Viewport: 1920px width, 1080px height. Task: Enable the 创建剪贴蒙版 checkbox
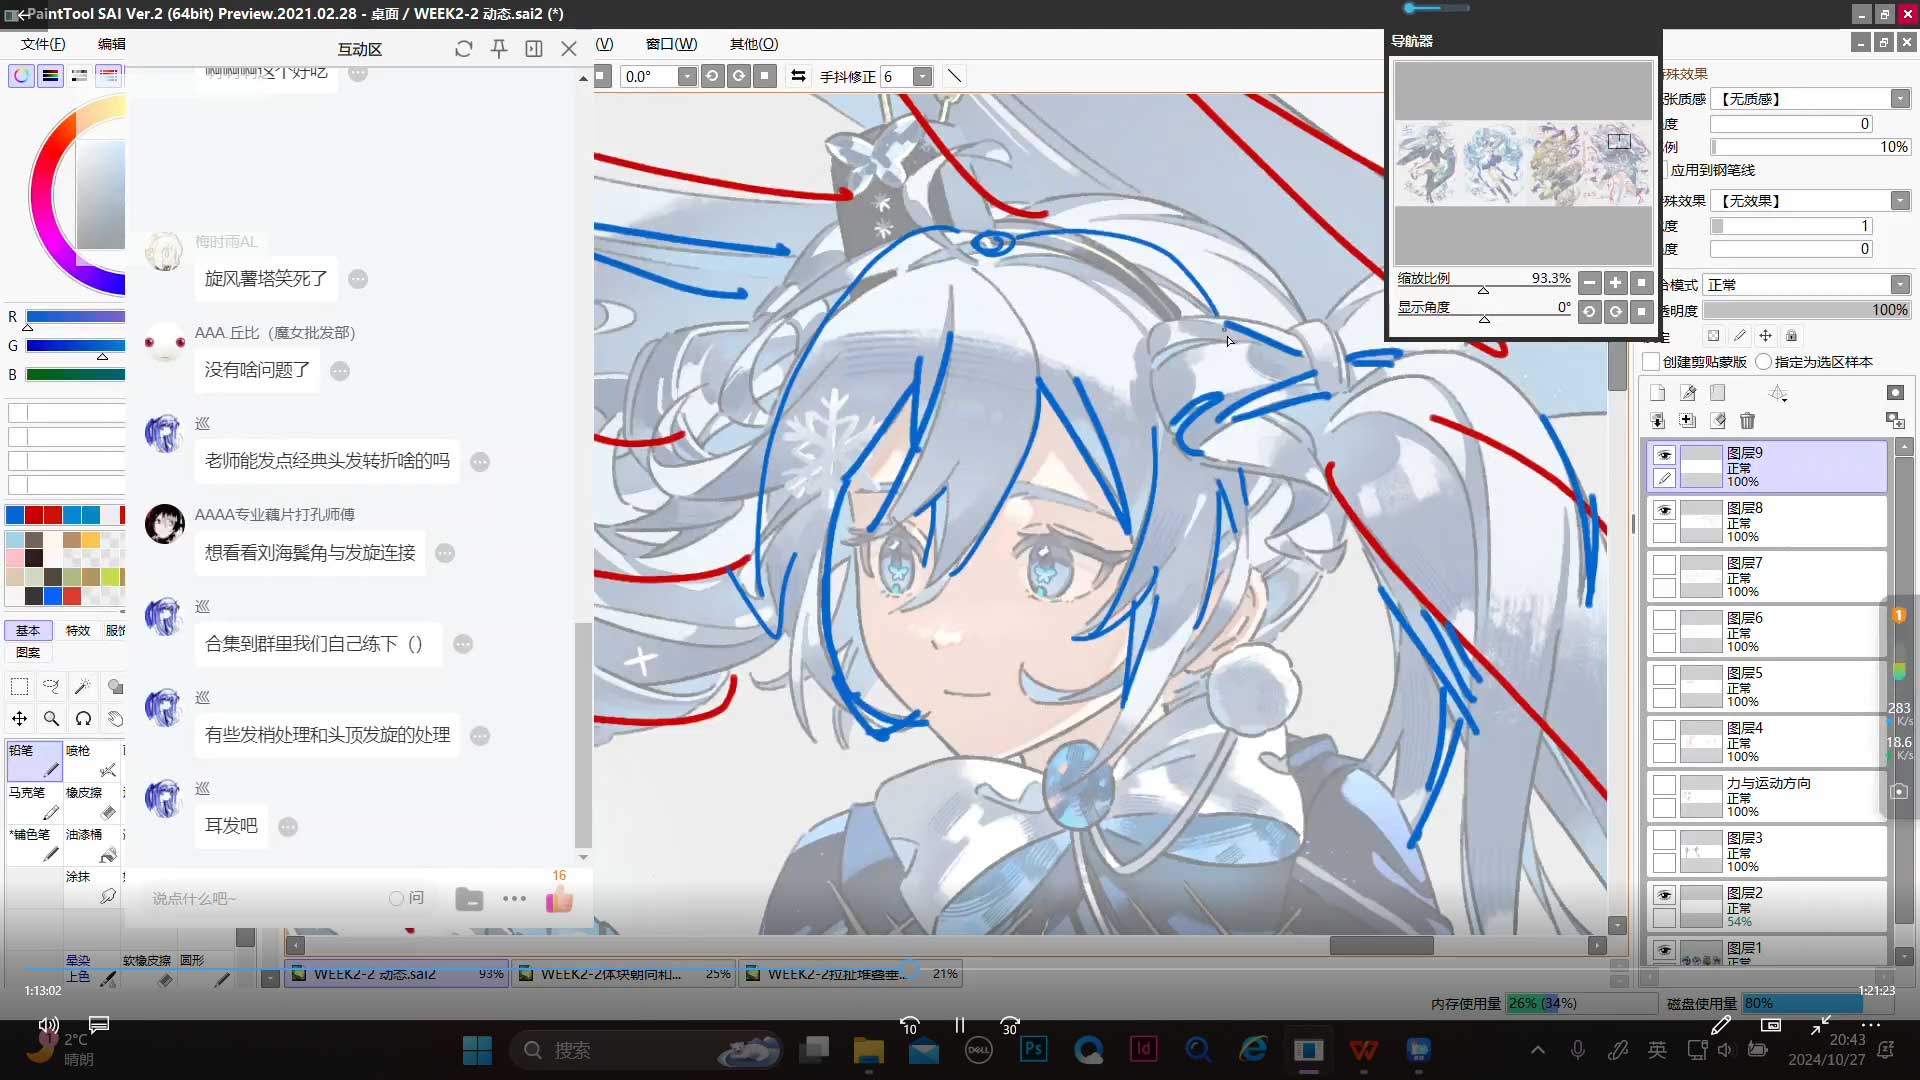1652,362
